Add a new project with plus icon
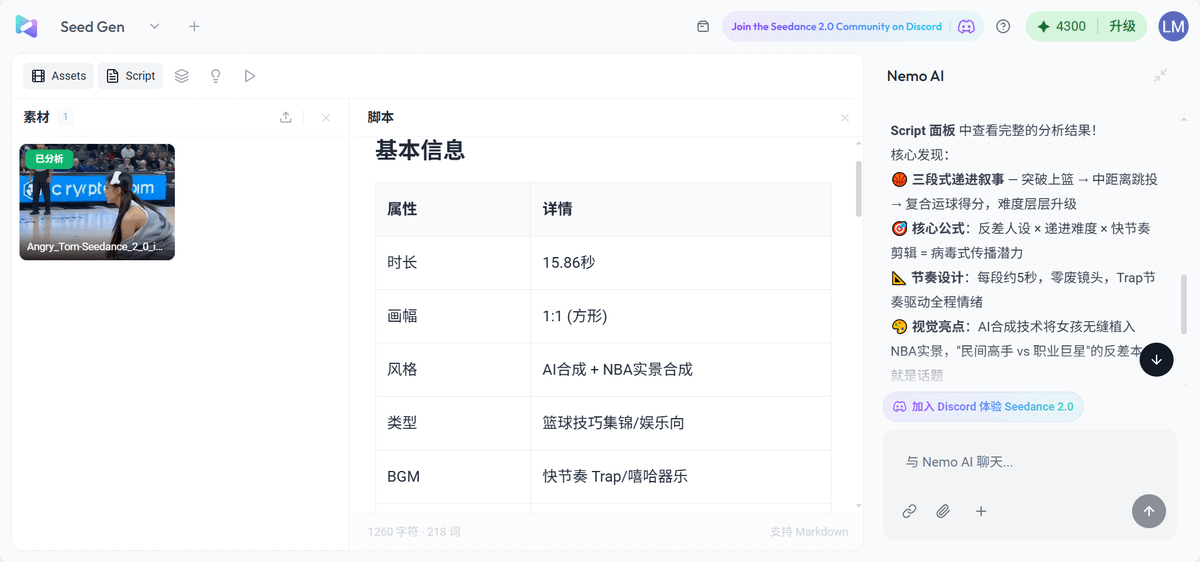Viewport: 1200px width, 562px height. tap(194, 27)
